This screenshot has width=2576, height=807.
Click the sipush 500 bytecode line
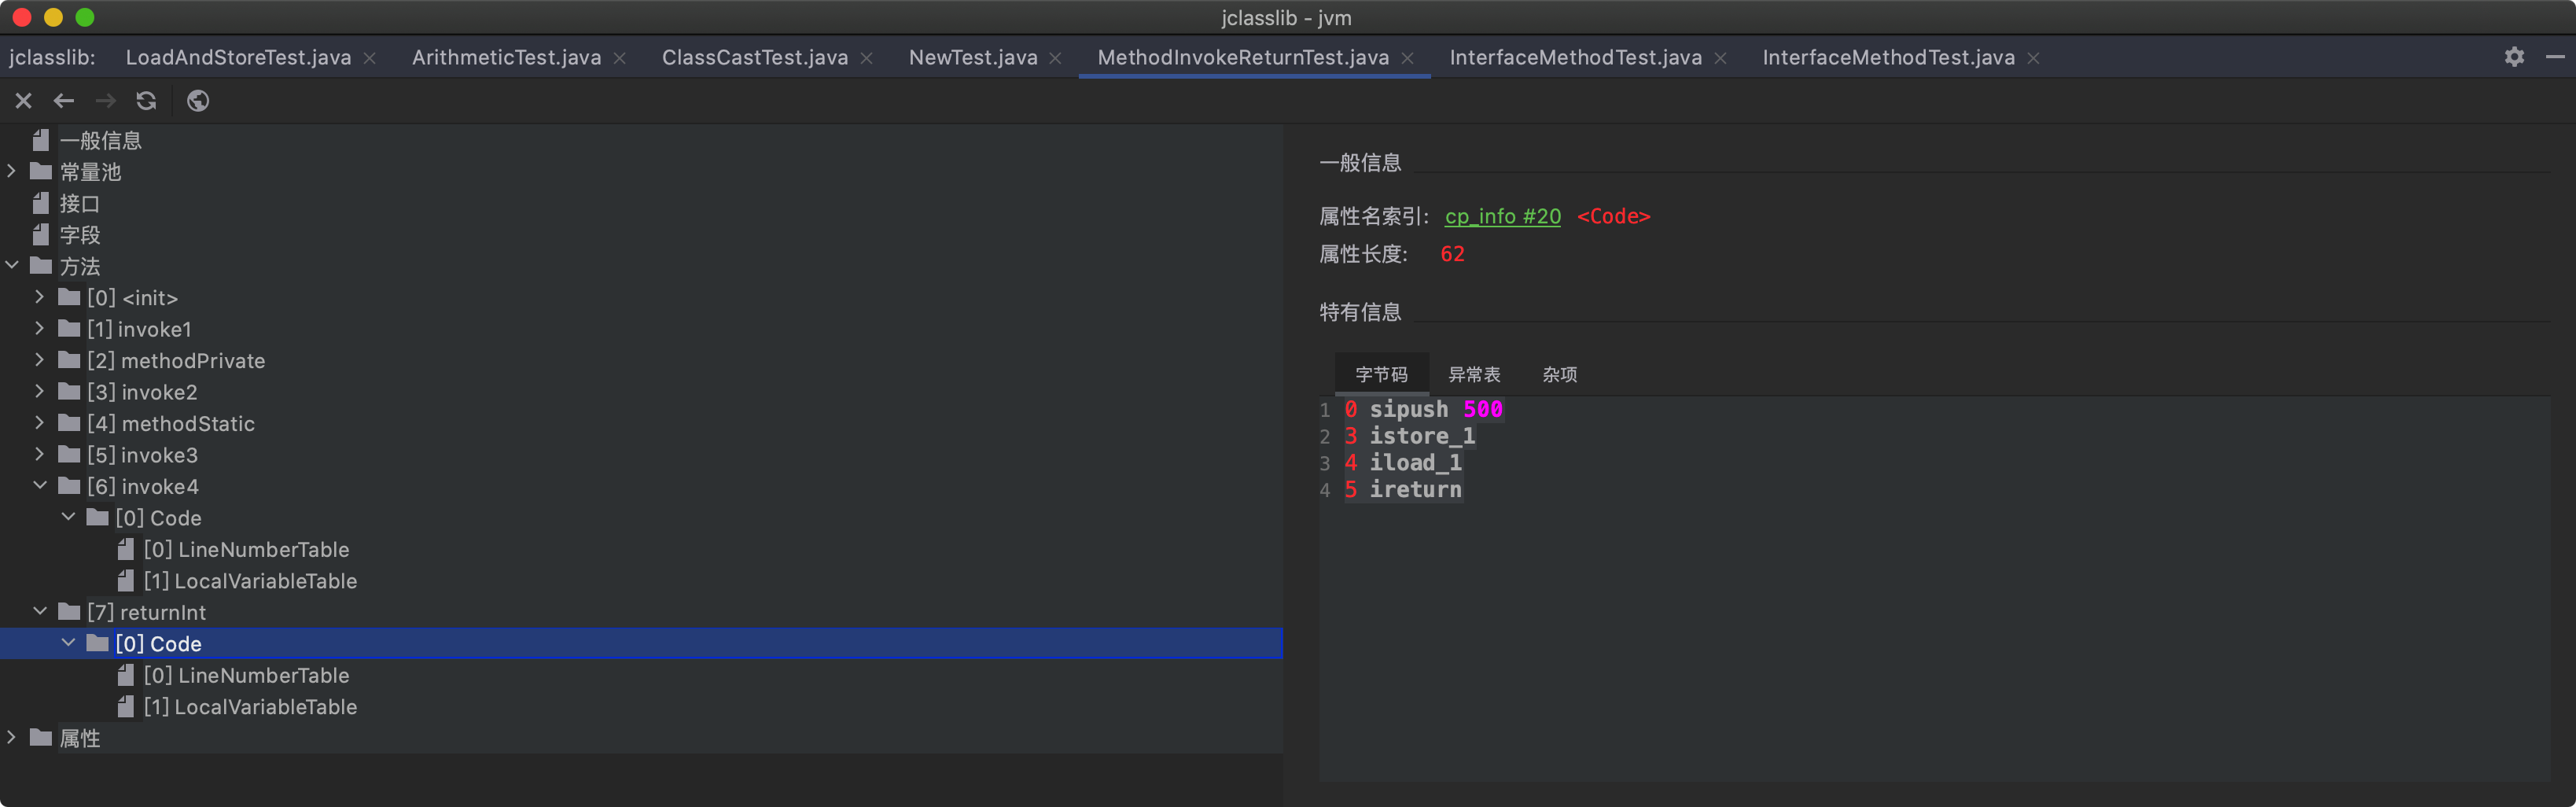[1434, 410]
